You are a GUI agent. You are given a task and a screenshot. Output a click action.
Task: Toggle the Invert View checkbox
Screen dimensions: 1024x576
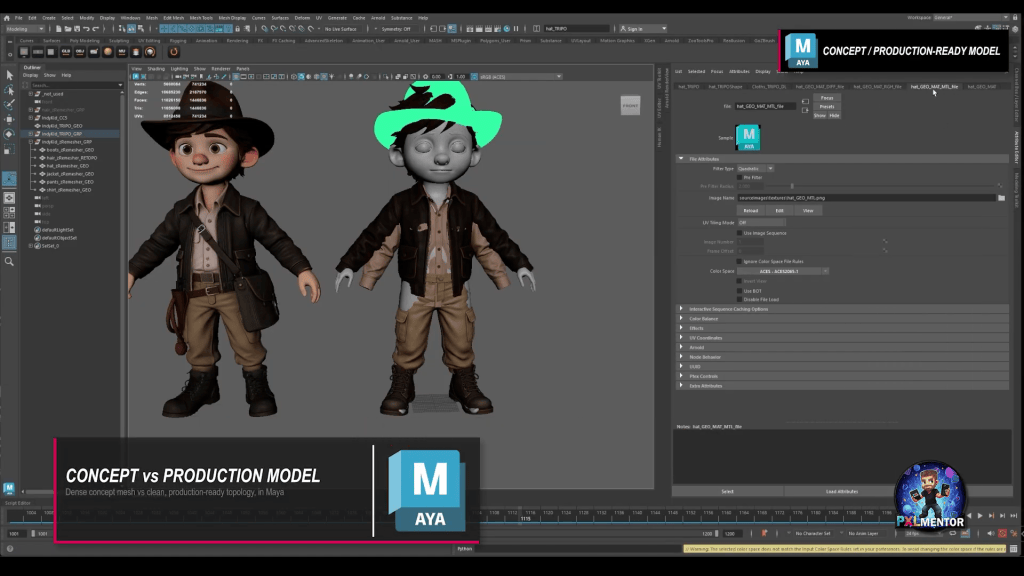point(740,281)
